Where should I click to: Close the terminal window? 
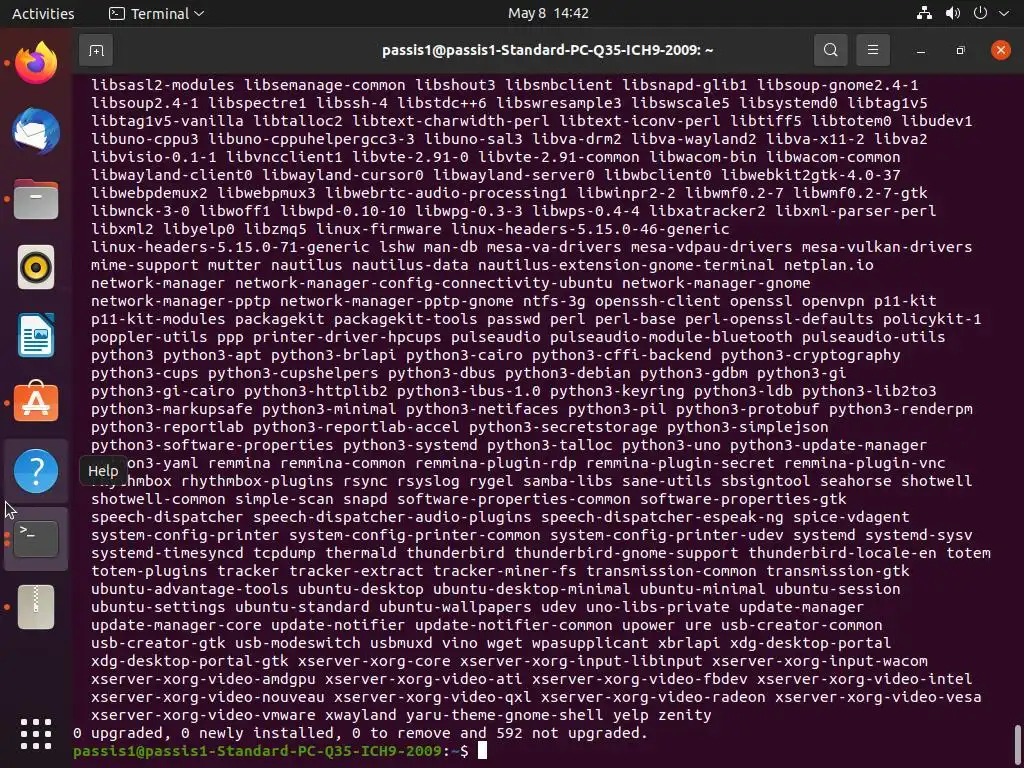[x=1000, y=50]
